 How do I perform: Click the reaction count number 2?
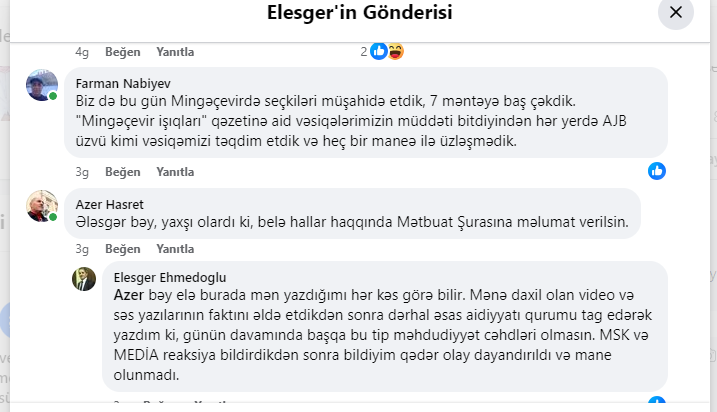(364, 52)
